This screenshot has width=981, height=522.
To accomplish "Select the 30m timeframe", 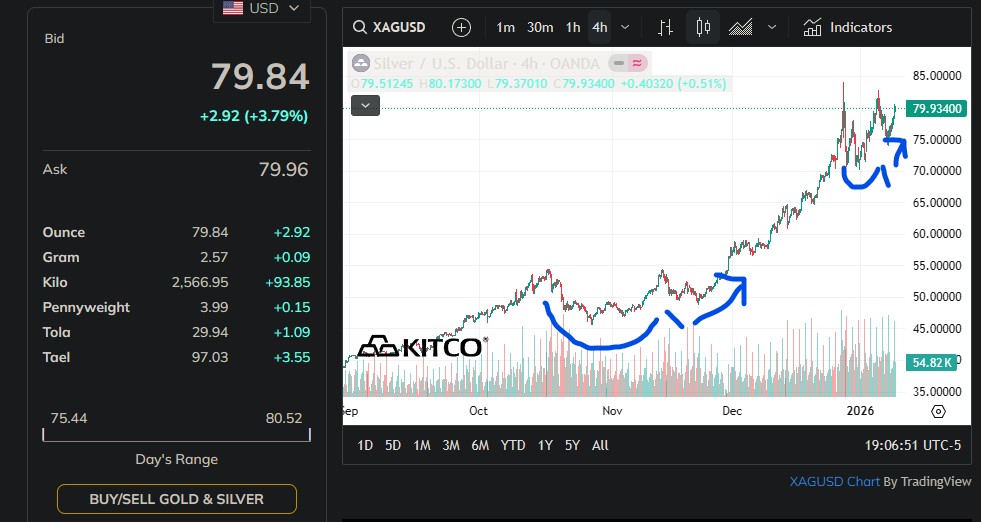I will 540,28.
